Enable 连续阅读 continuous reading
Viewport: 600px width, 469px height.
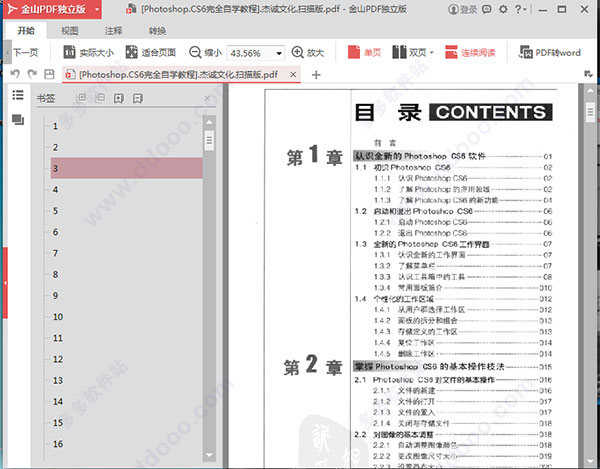(470, 52)
